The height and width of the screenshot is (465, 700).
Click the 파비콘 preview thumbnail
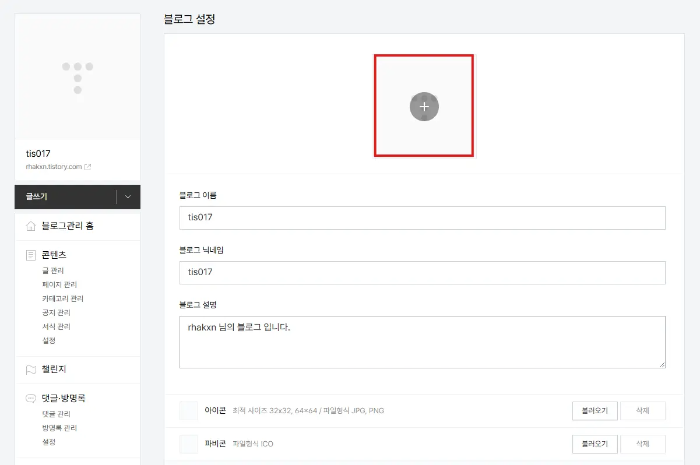[188, 444]
